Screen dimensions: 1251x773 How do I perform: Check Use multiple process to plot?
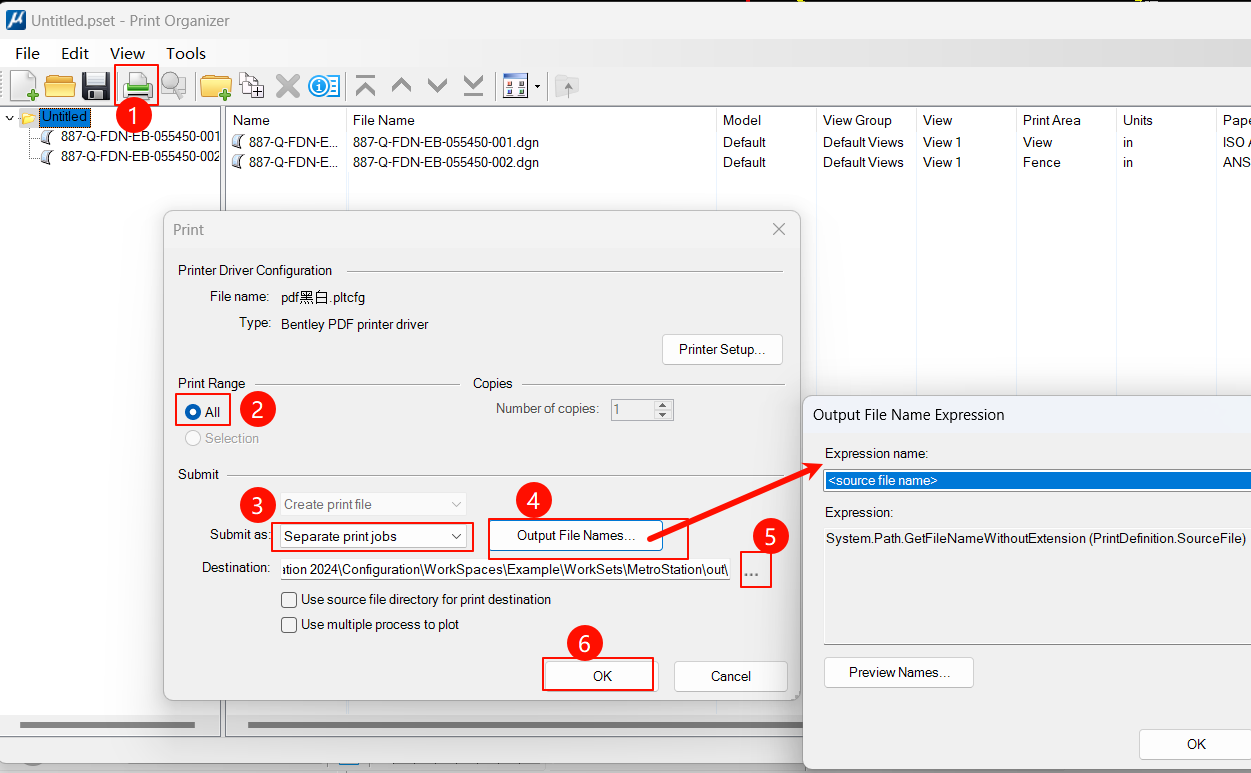tap(289, 625)
